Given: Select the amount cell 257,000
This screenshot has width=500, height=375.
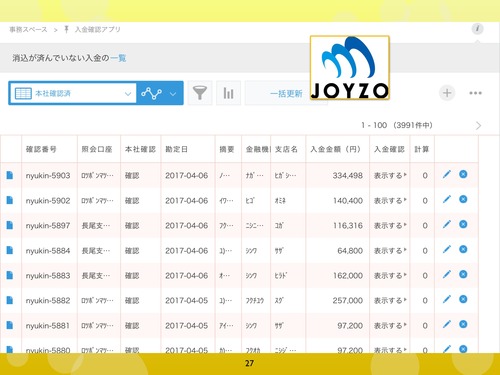Looking at the screenshot, I should click(347, 300).
